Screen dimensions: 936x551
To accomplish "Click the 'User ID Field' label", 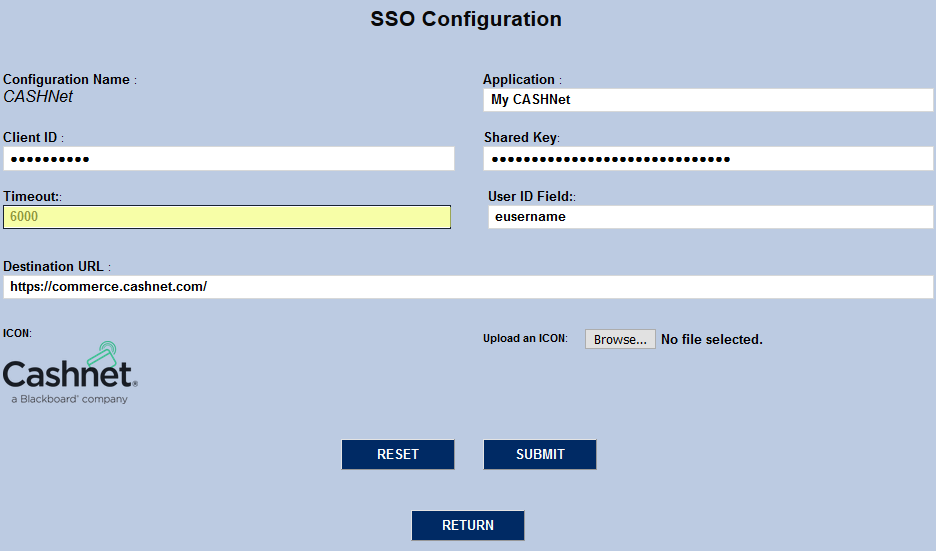I will pyautogui.click(x=529, y=196).
